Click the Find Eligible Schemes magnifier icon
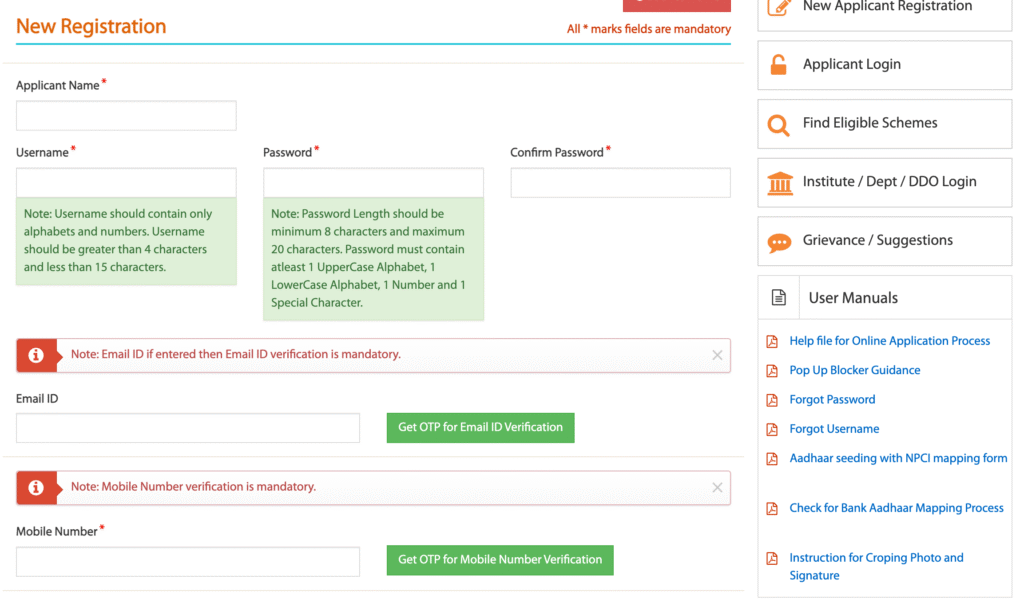The image size is (1024, 599). (x=778, y=124)
